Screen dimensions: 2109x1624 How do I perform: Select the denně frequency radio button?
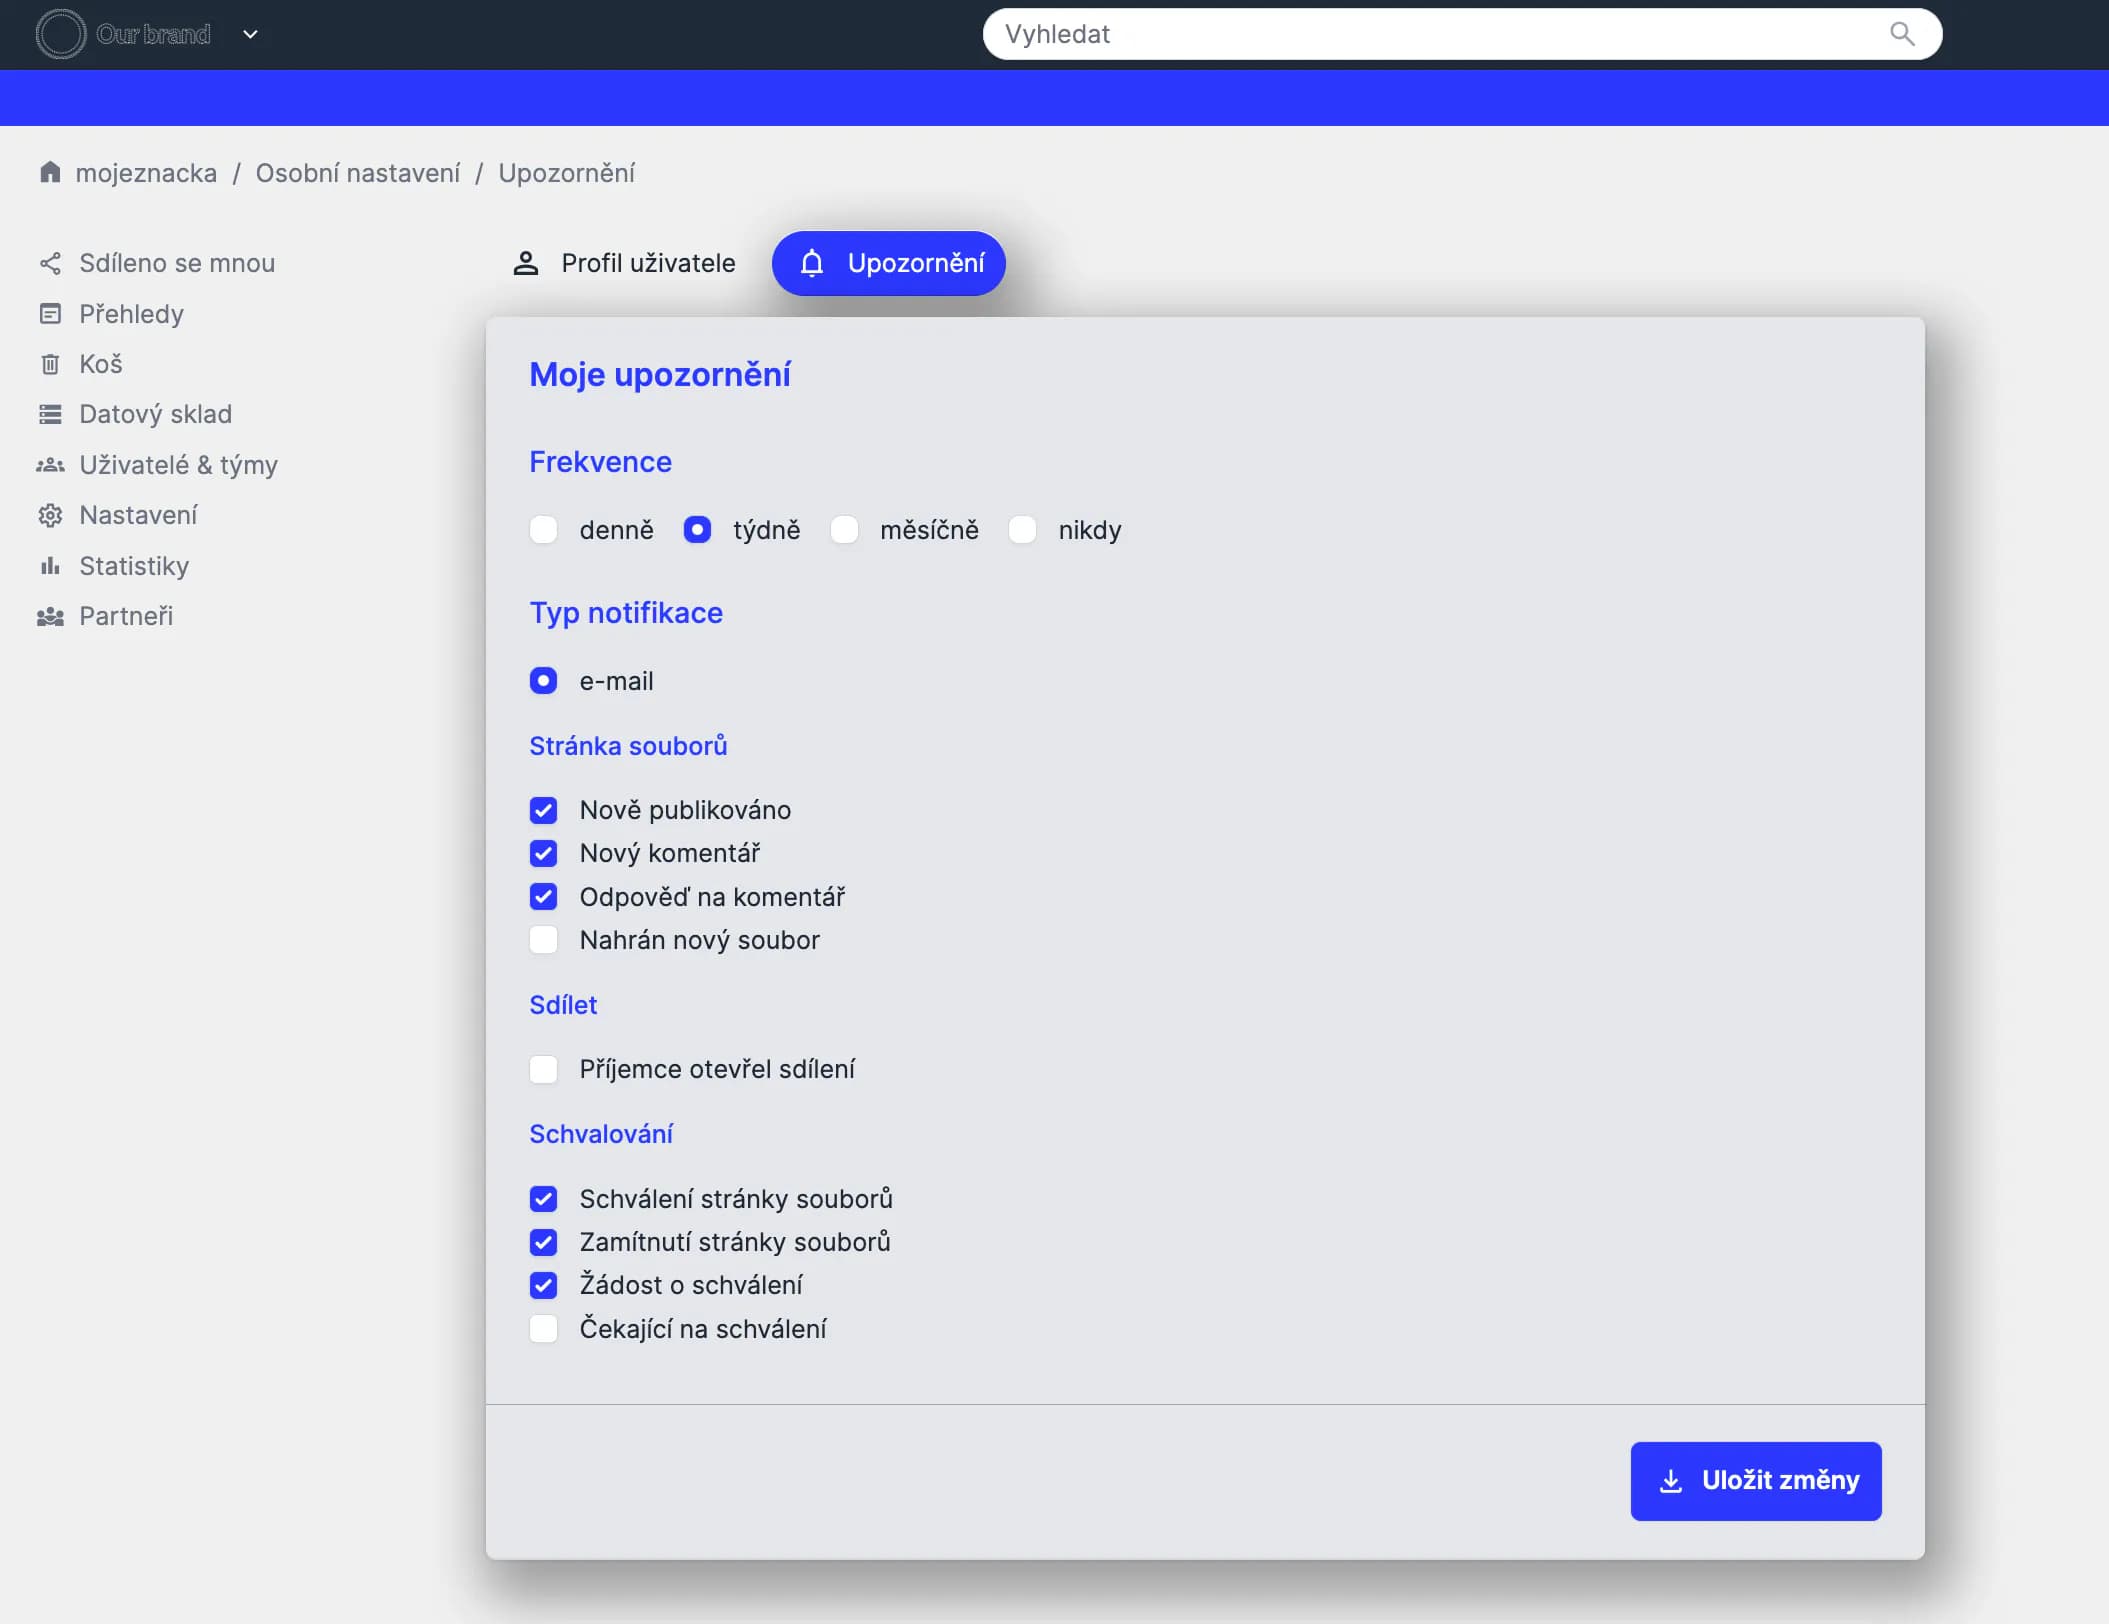(543, 530)
